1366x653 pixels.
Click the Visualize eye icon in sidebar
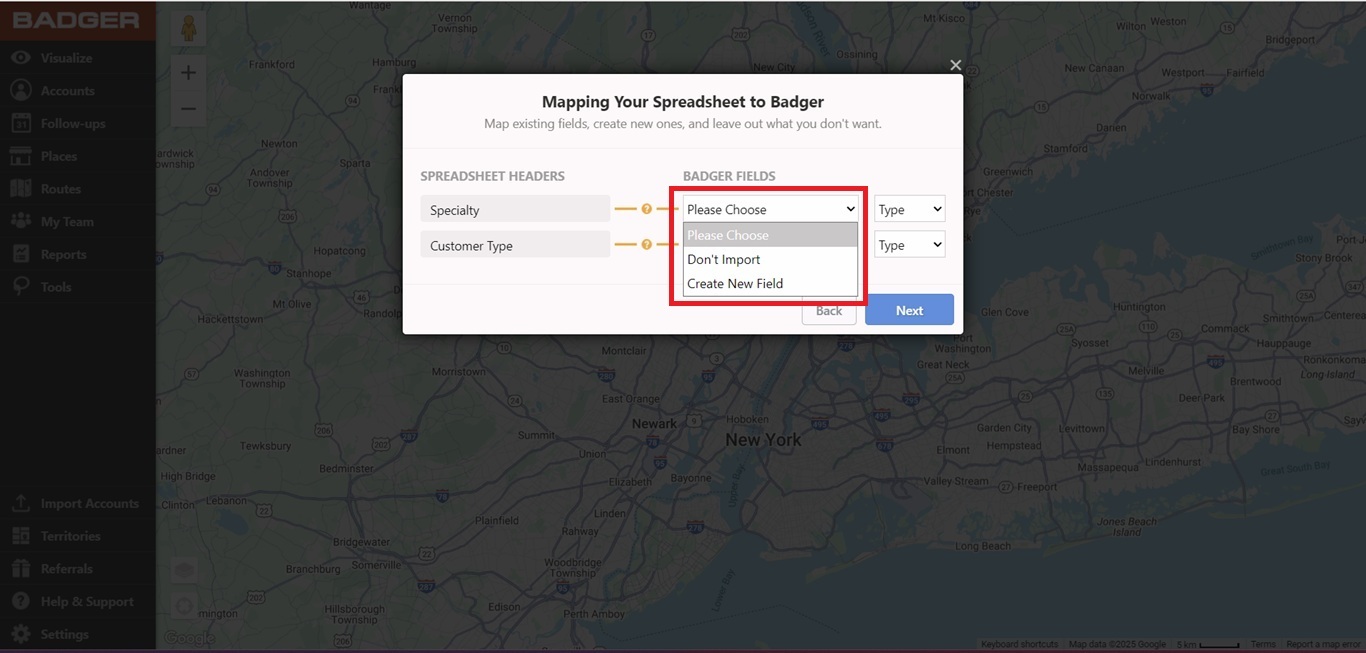tap(21, 58)
